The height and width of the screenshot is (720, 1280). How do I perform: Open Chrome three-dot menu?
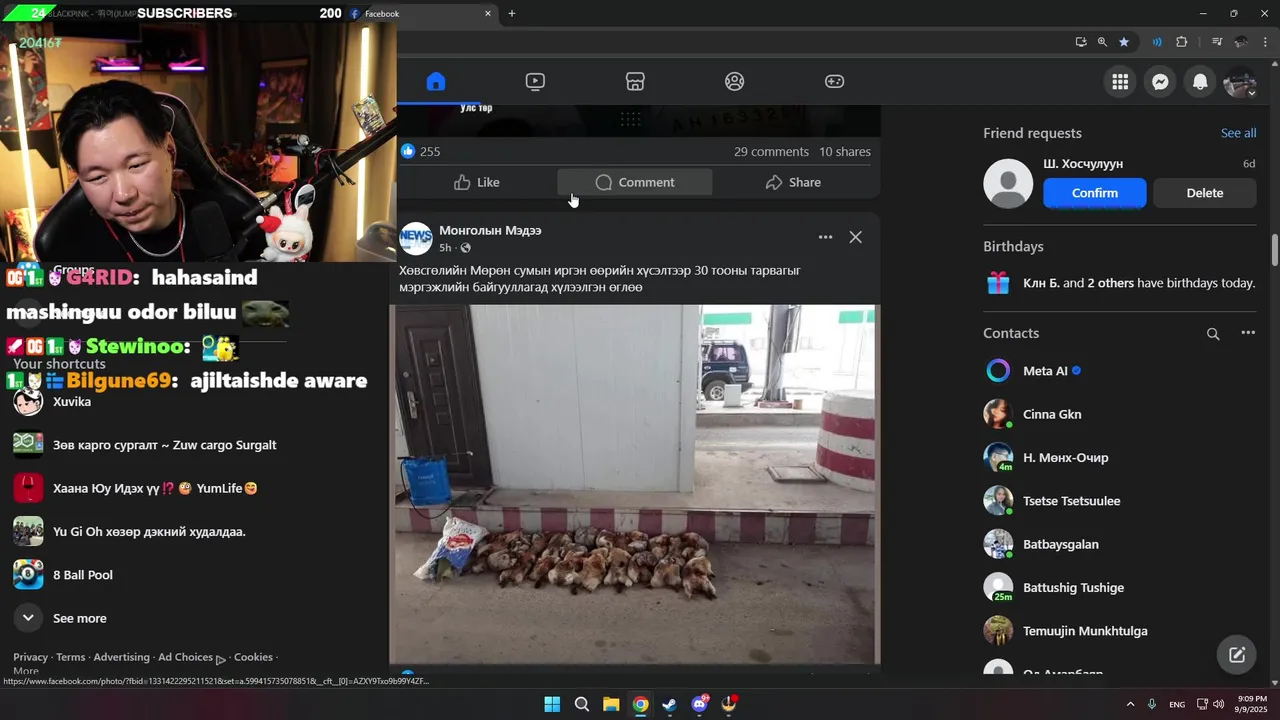tap(1265, 42)
